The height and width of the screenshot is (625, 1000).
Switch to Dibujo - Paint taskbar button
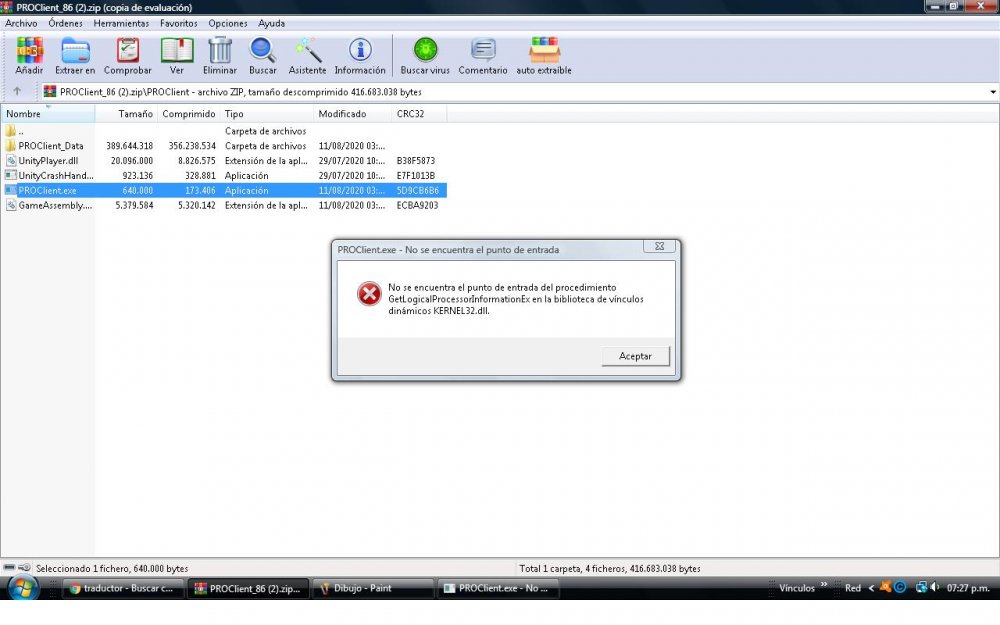coord(372,588)
